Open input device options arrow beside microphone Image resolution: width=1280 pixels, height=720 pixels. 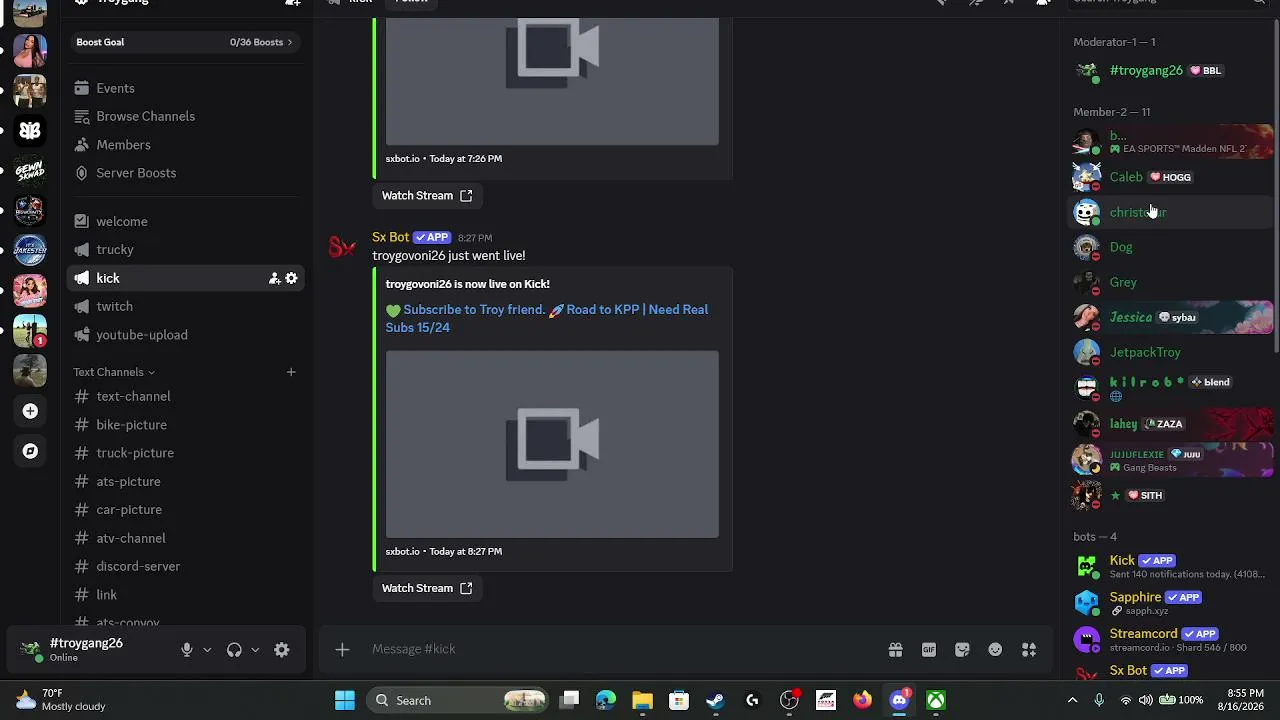point(207,650)
